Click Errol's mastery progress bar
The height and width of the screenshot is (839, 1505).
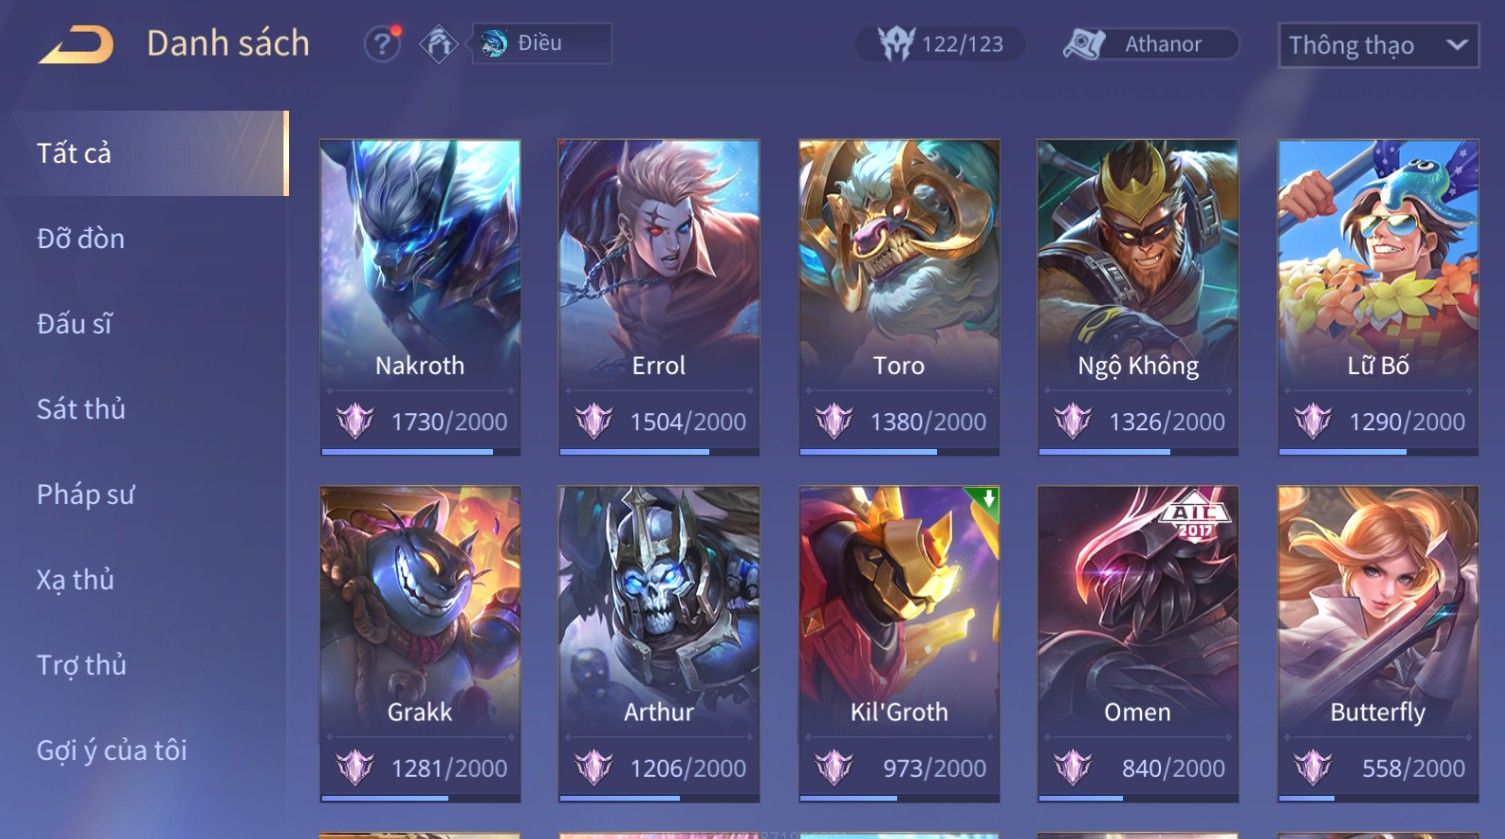pos(659,452)
